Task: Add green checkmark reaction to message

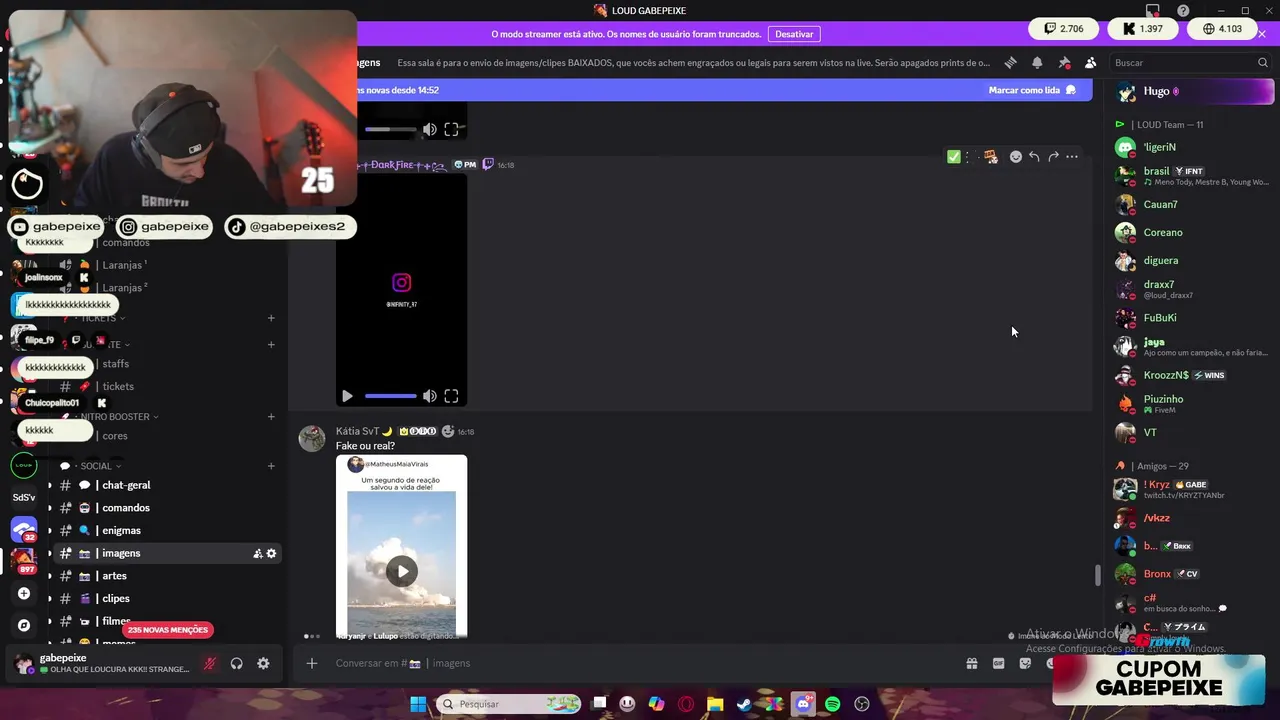Action: coord(954,157)
